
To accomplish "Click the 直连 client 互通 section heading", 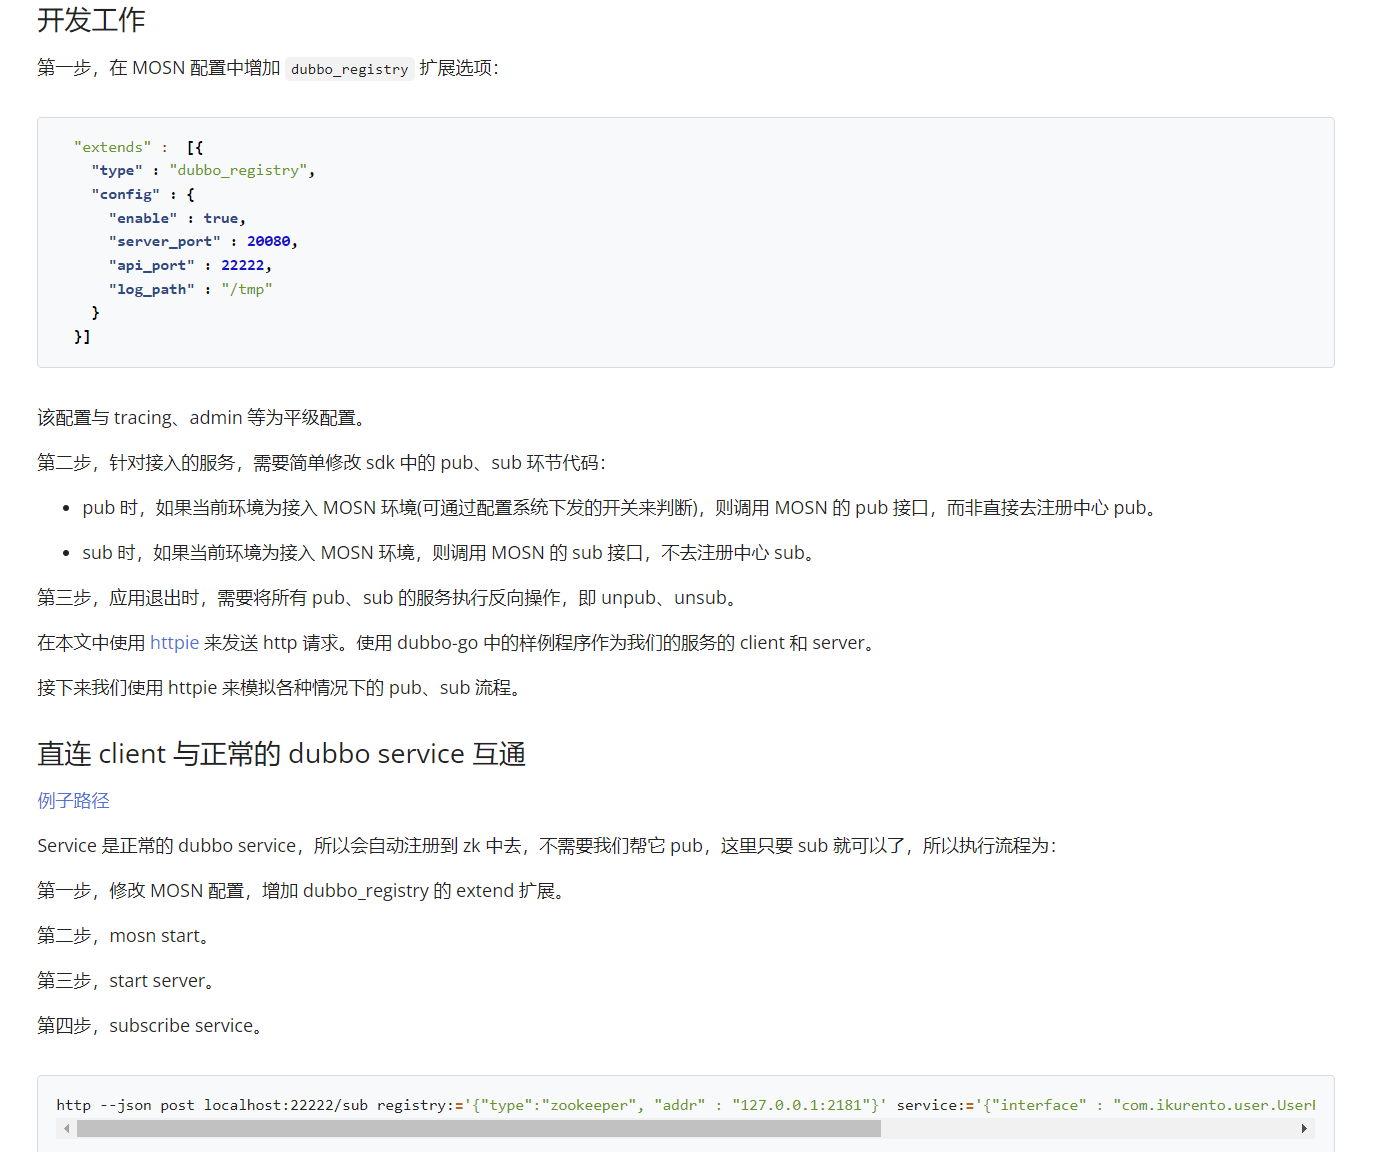I will pos(281,753).
